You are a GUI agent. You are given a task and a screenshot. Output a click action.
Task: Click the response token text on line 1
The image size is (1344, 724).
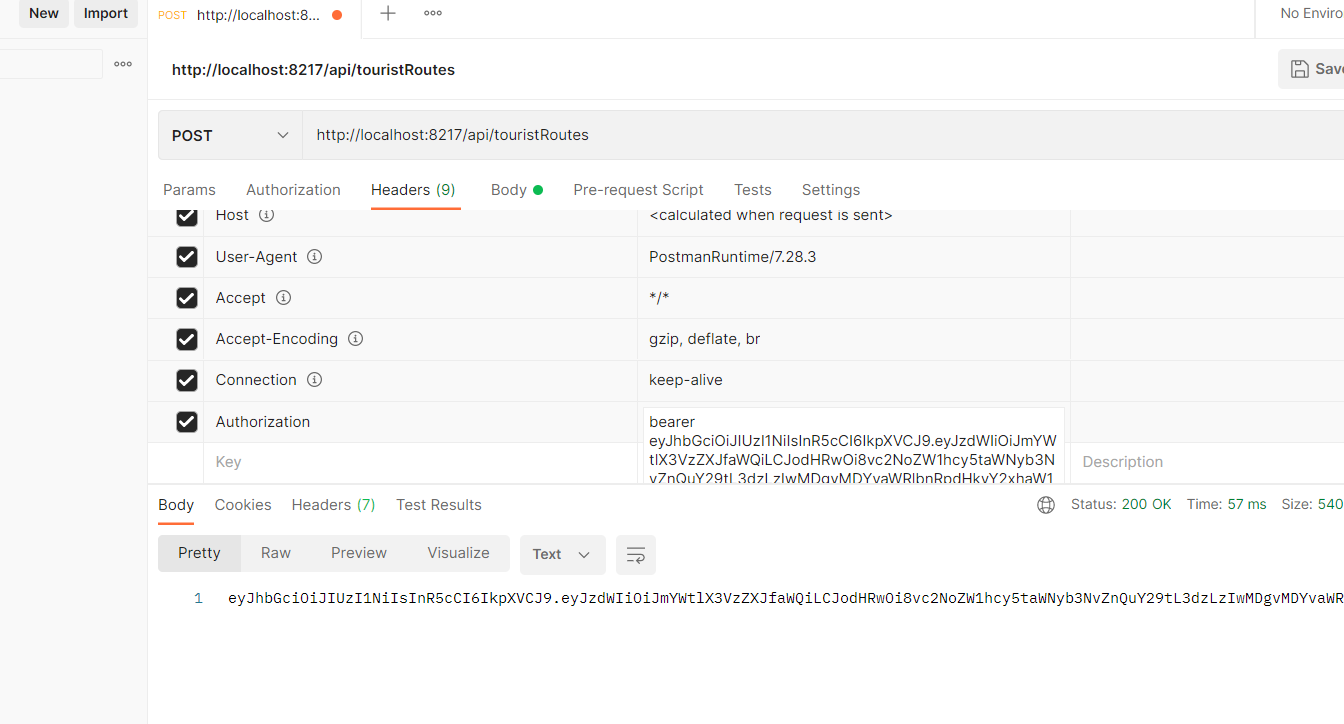[x=785, y=598]
